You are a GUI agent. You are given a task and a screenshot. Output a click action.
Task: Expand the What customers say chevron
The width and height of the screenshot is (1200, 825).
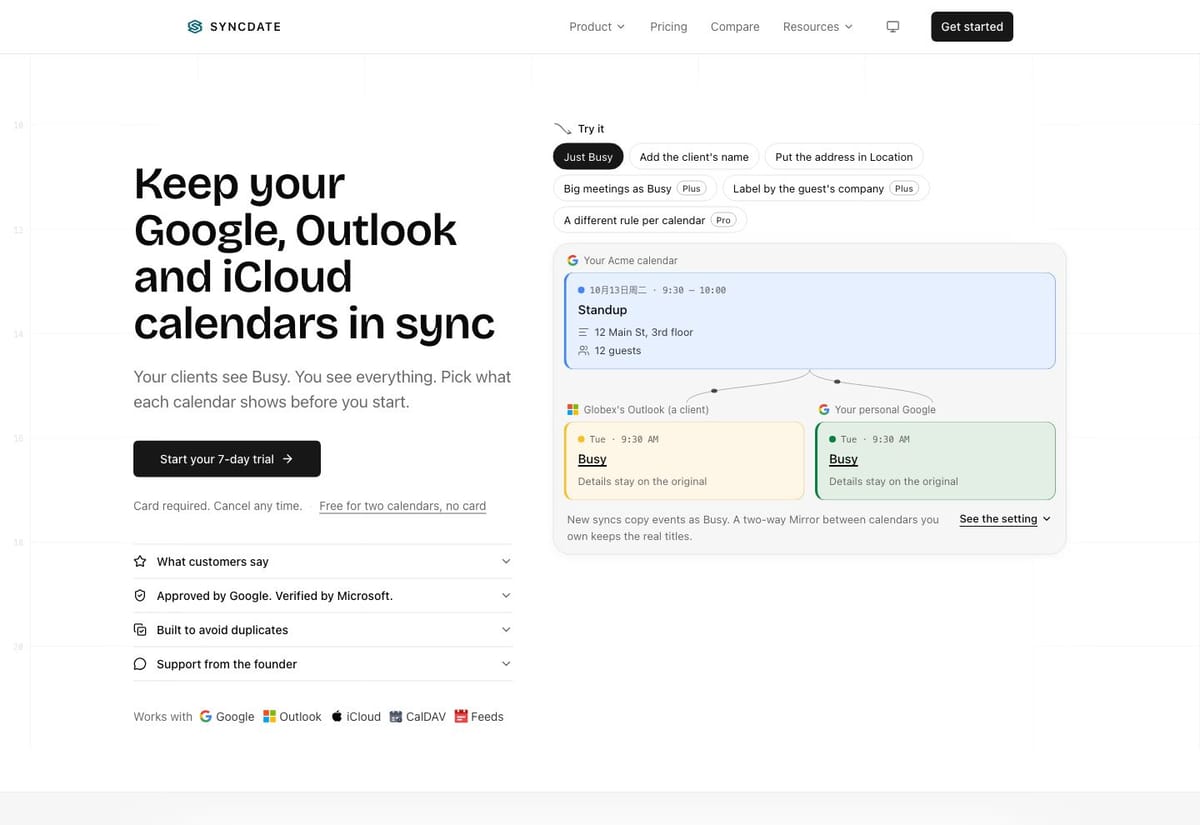click(x=506, y=562)
